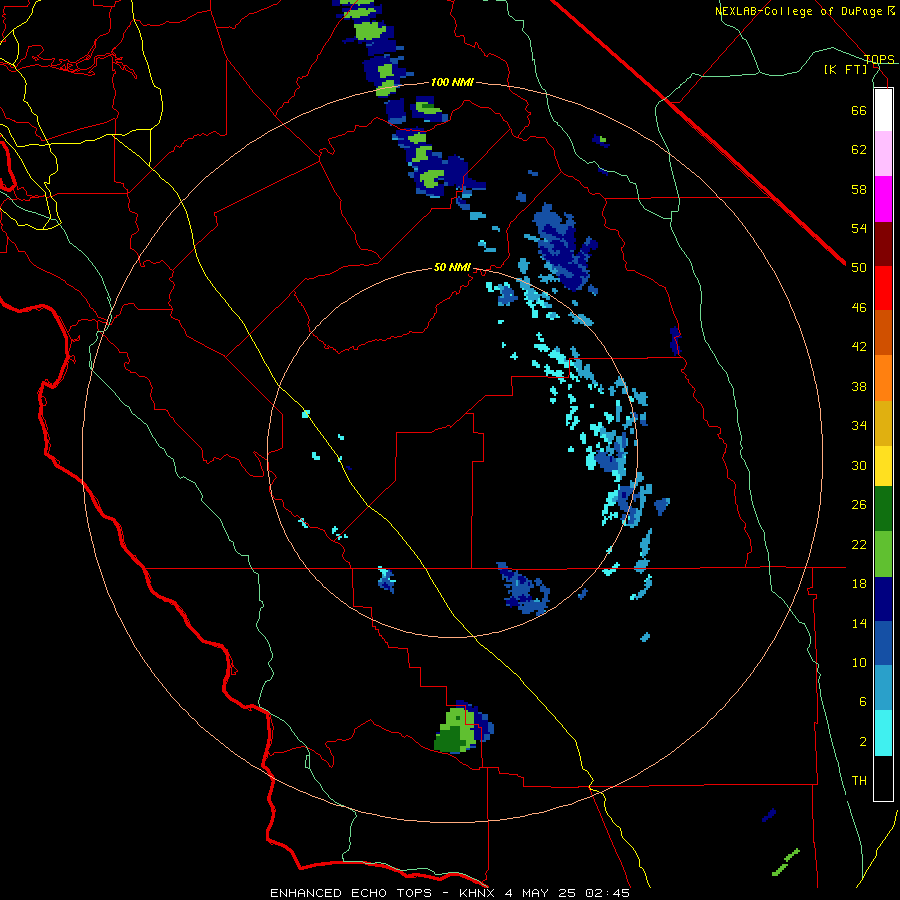
Task: Click the 2 legend value
Action: click(862, 742)
